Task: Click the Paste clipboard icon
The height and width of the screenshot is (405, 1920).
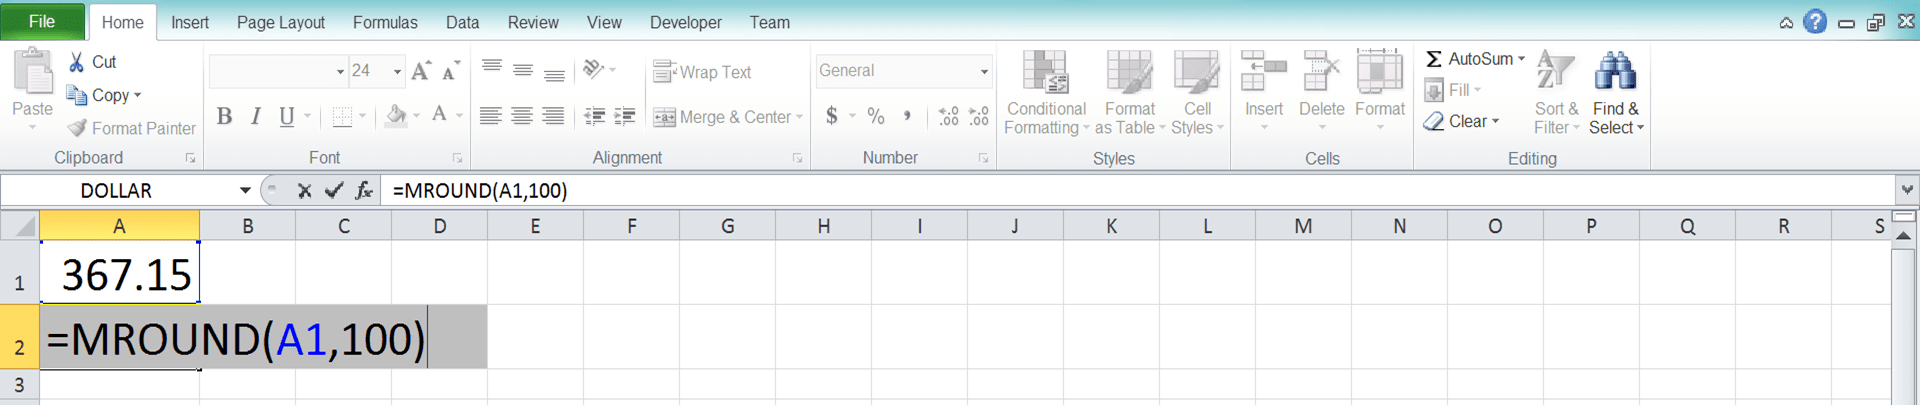Action: pos(32,74)
